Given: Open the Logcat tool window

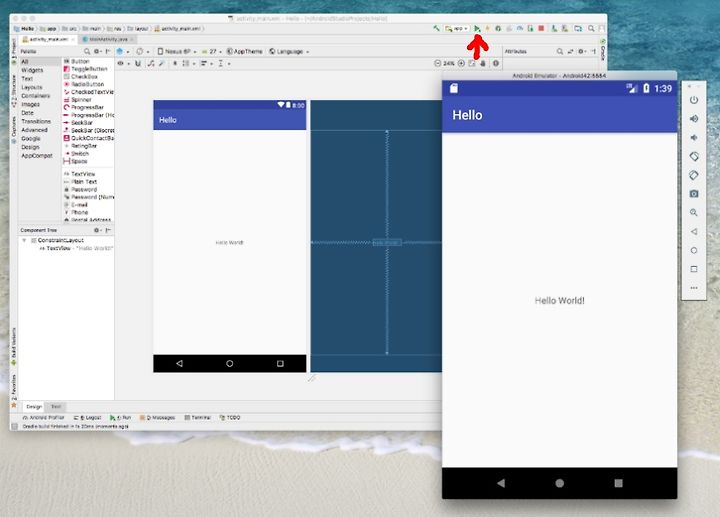Looking at the screenshot, I should coord(88,418).
